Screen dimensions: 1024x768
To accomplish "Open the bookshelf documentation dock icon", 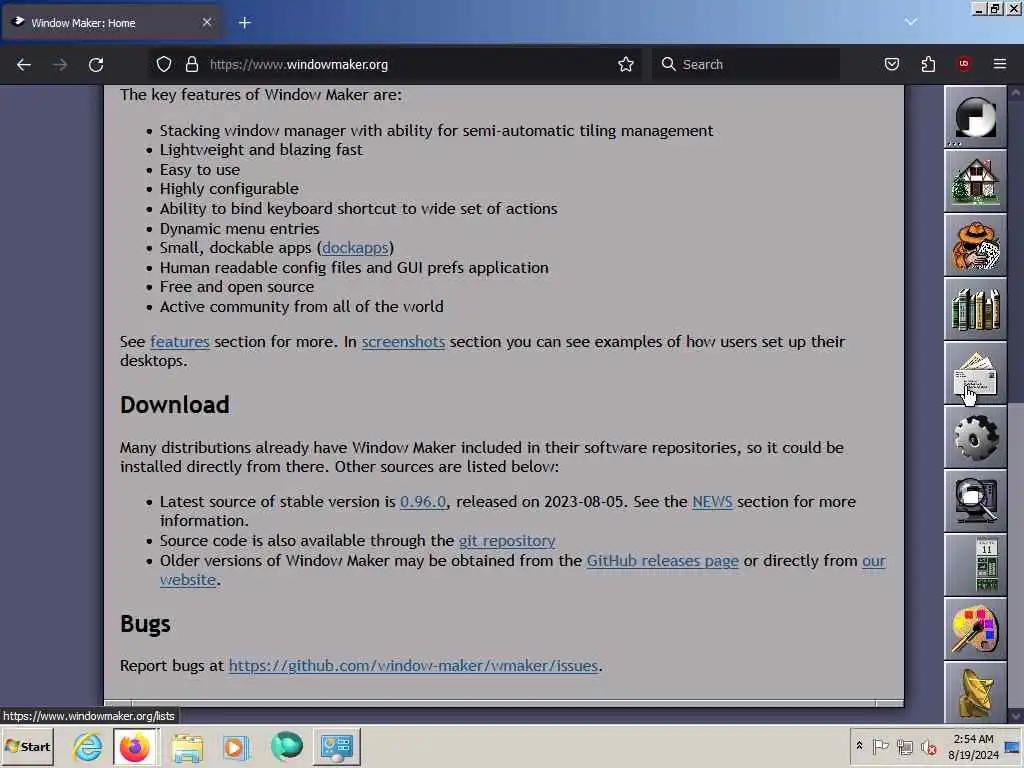I will tap(976, 310).
